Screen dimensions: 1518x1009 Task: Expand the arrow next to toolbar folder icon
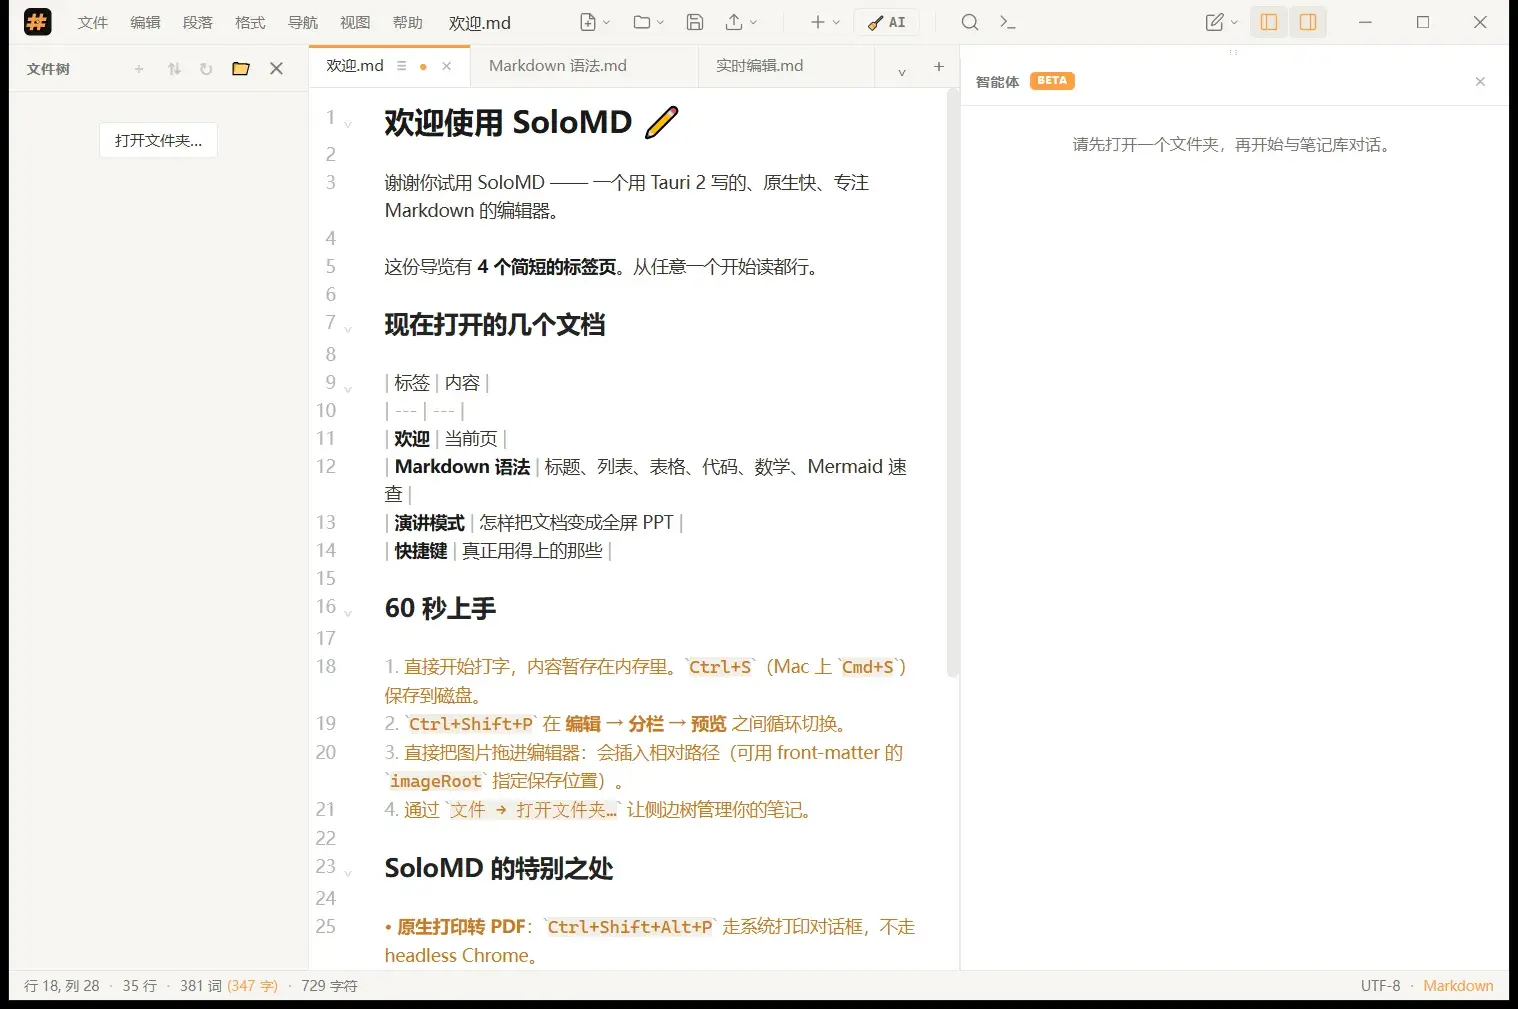(660, 23)
